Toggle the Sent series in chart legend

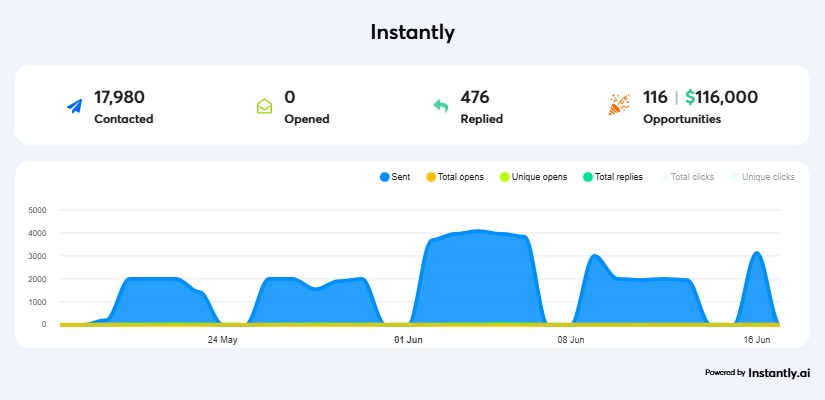pyautogui.click(x=395, y=177)
